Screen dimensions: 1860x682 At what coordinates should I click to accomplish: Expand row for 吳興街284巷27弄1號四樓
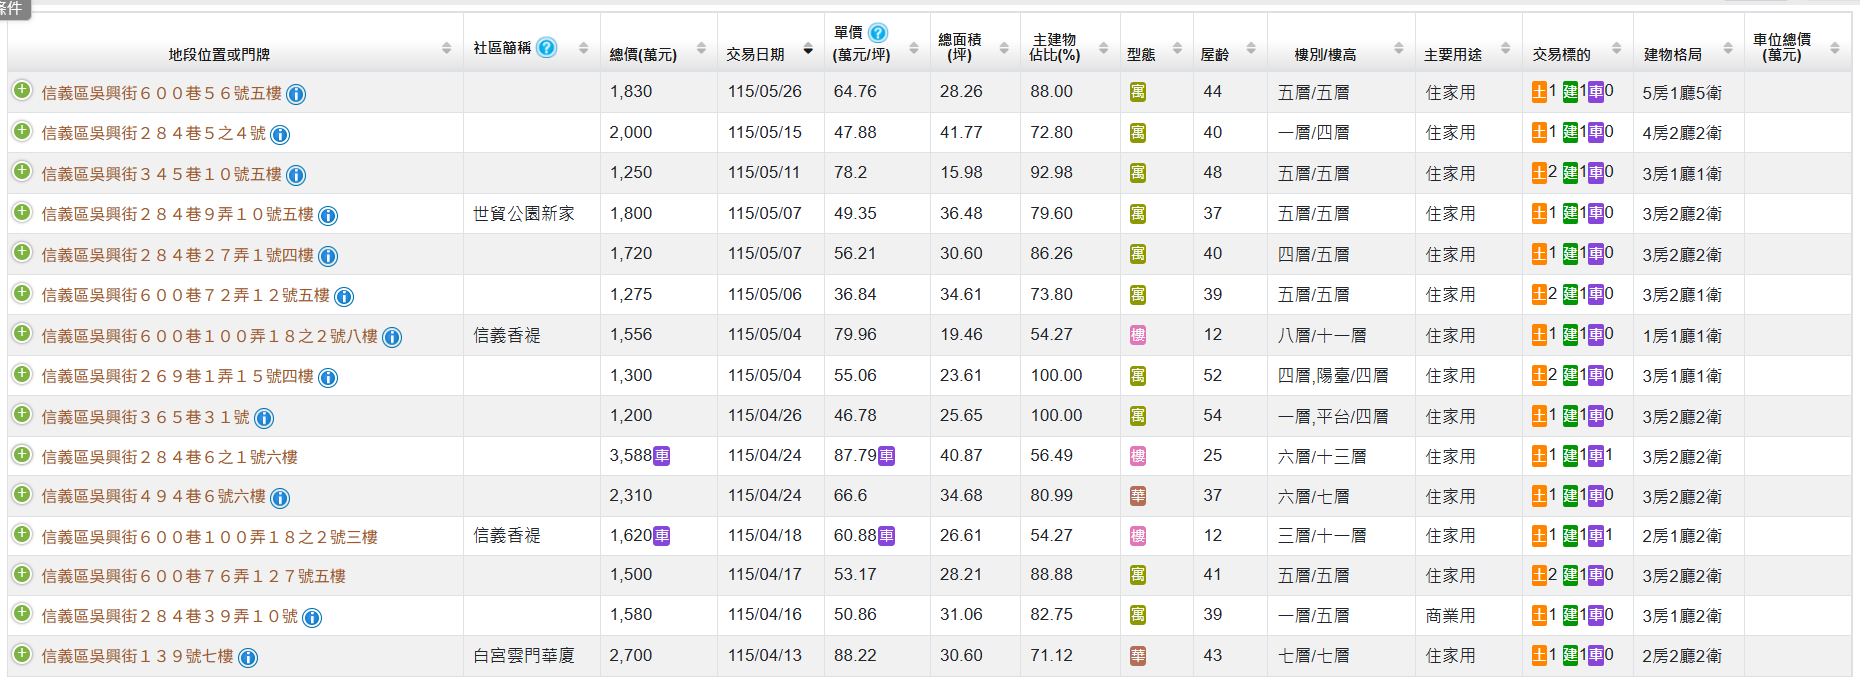pyautogui.click(x=22, y=252)
